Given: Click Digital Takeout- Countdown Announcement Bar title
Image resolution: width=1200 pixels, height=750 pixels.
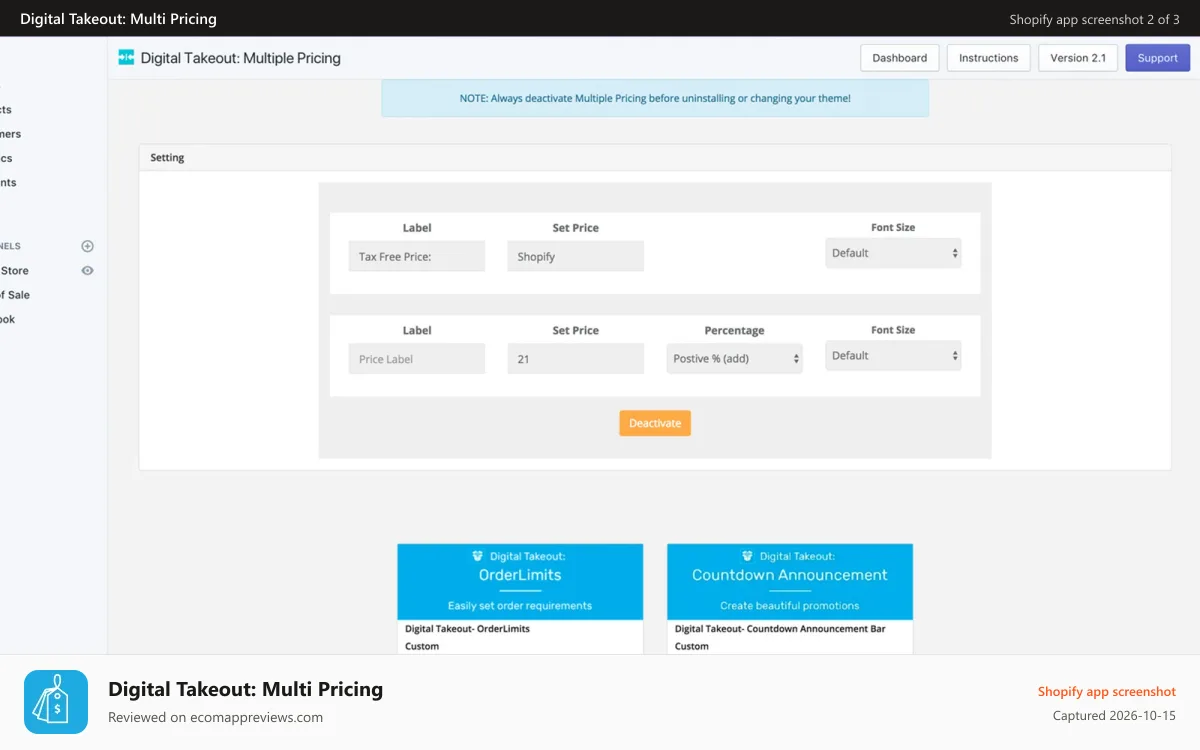Looking at the screenshot, I should click(x=780, y=629).
